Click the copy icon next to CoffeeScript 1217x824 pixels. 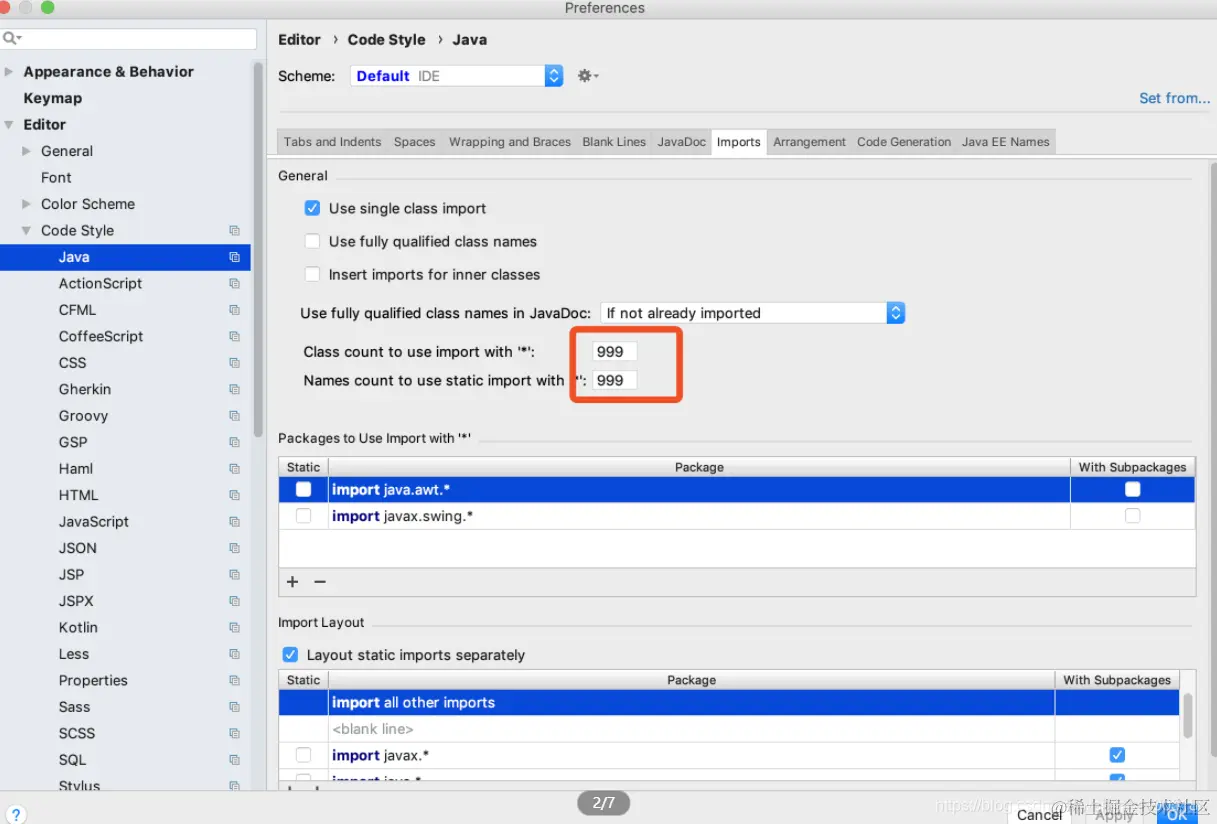coord(234,337)
